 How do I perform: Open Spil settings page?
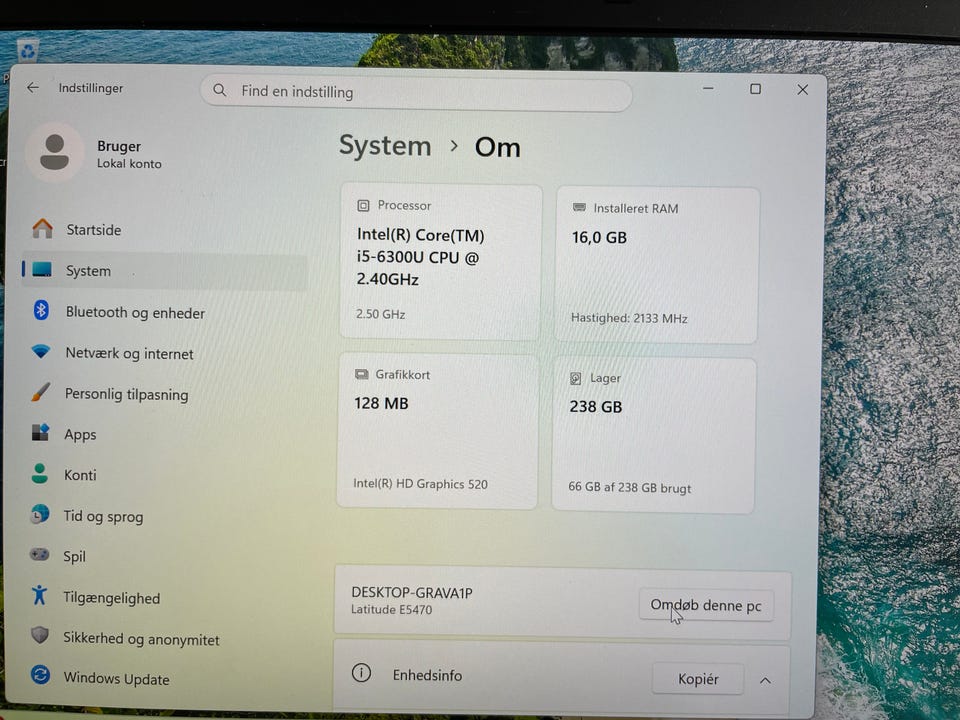pyautogui.click(x=163, y=556)
